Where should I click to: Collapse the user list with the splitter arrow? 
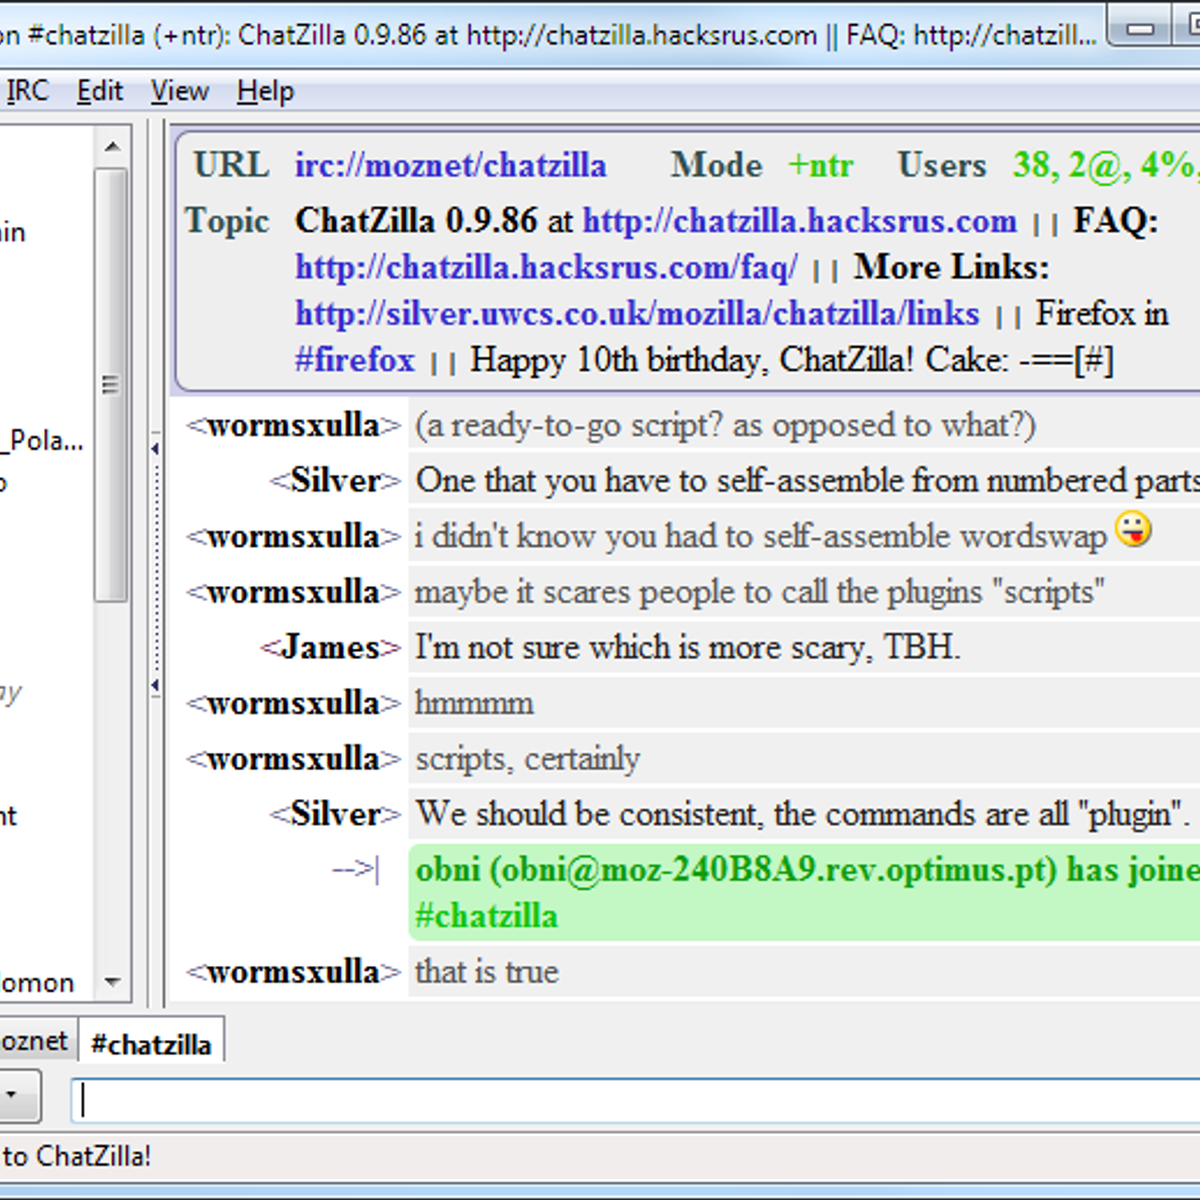156,449
